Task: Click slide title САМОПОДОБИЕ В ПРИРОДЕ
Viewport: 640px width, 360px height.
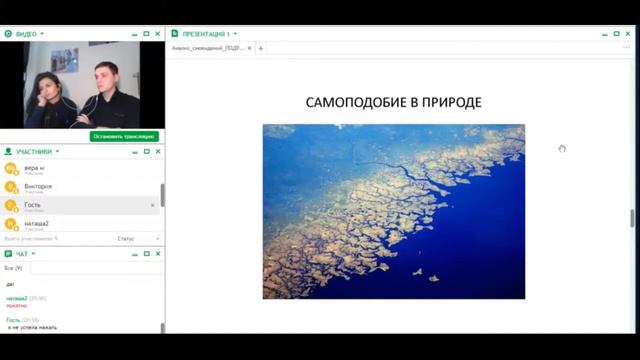Action: (393, 102)
